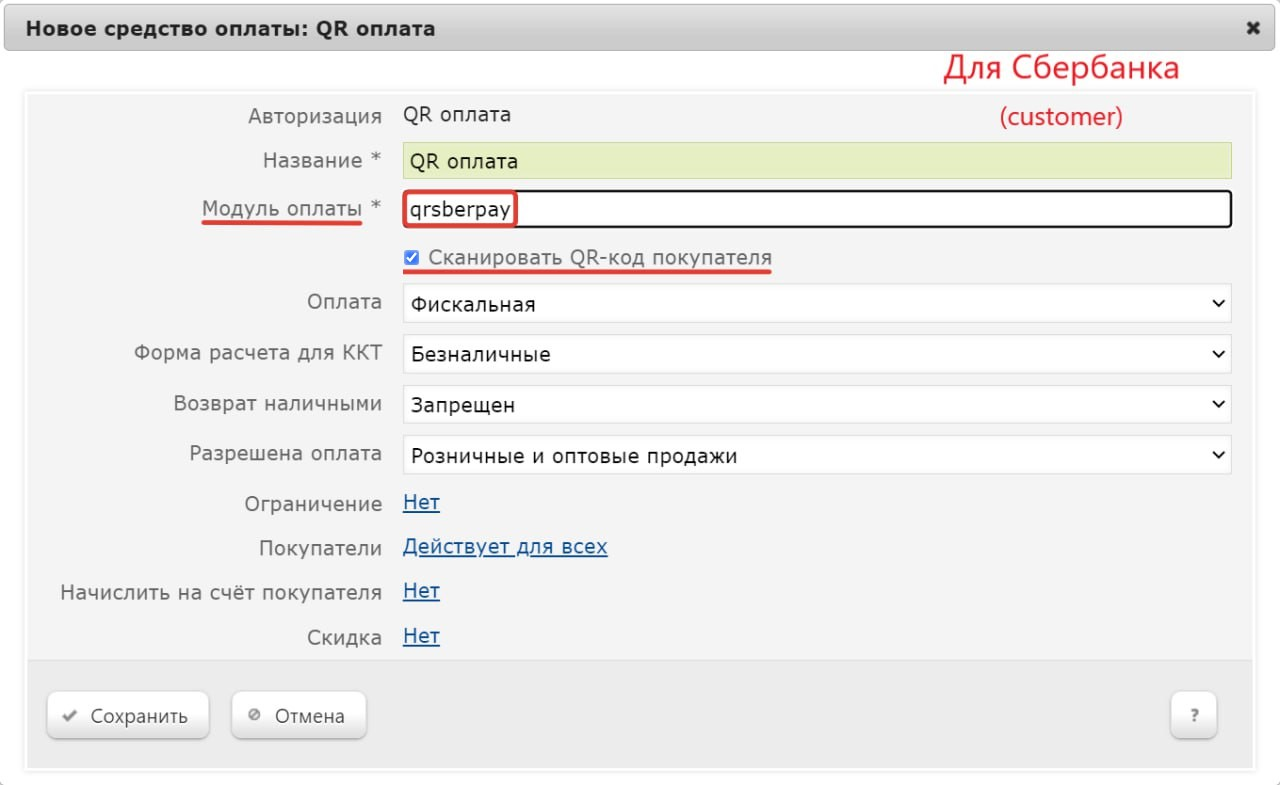Click the Название input field
The image size is (1280, 785).
[817, 161]
